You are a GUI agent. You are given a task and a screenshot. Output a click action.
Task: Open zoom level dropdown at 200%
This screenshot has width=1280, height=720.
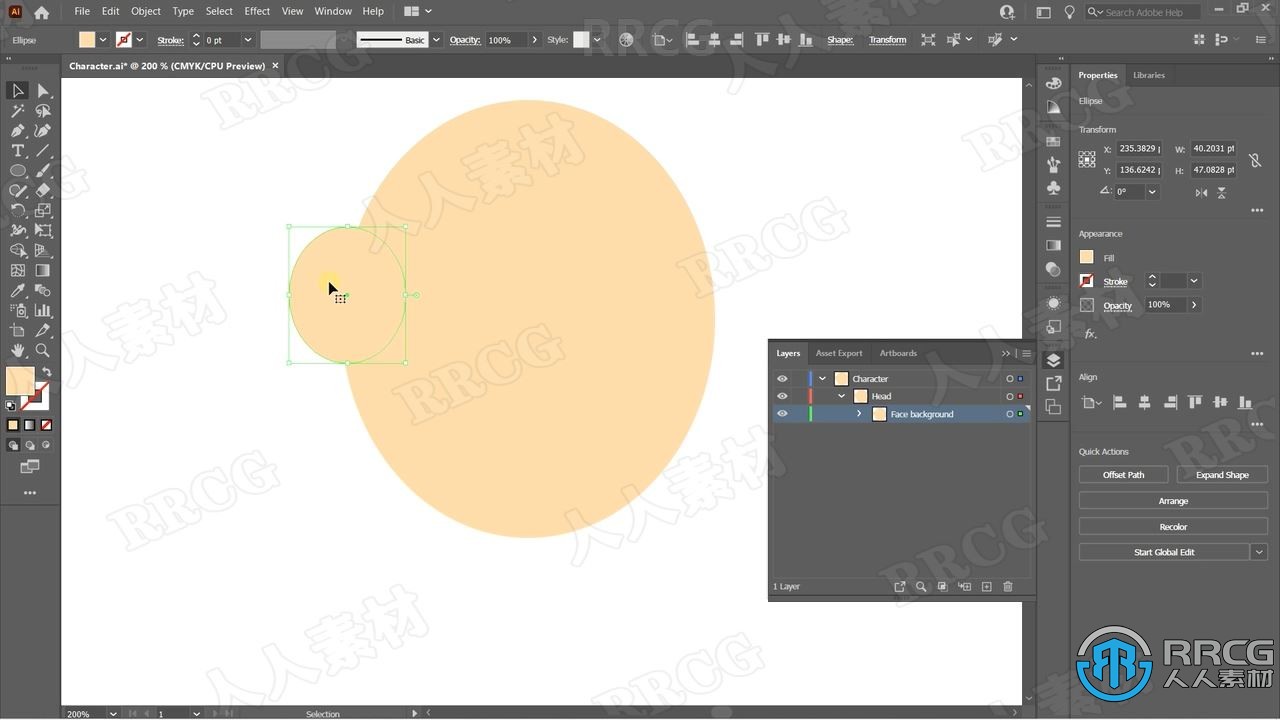pyautogui.click(x=113, y=714)
